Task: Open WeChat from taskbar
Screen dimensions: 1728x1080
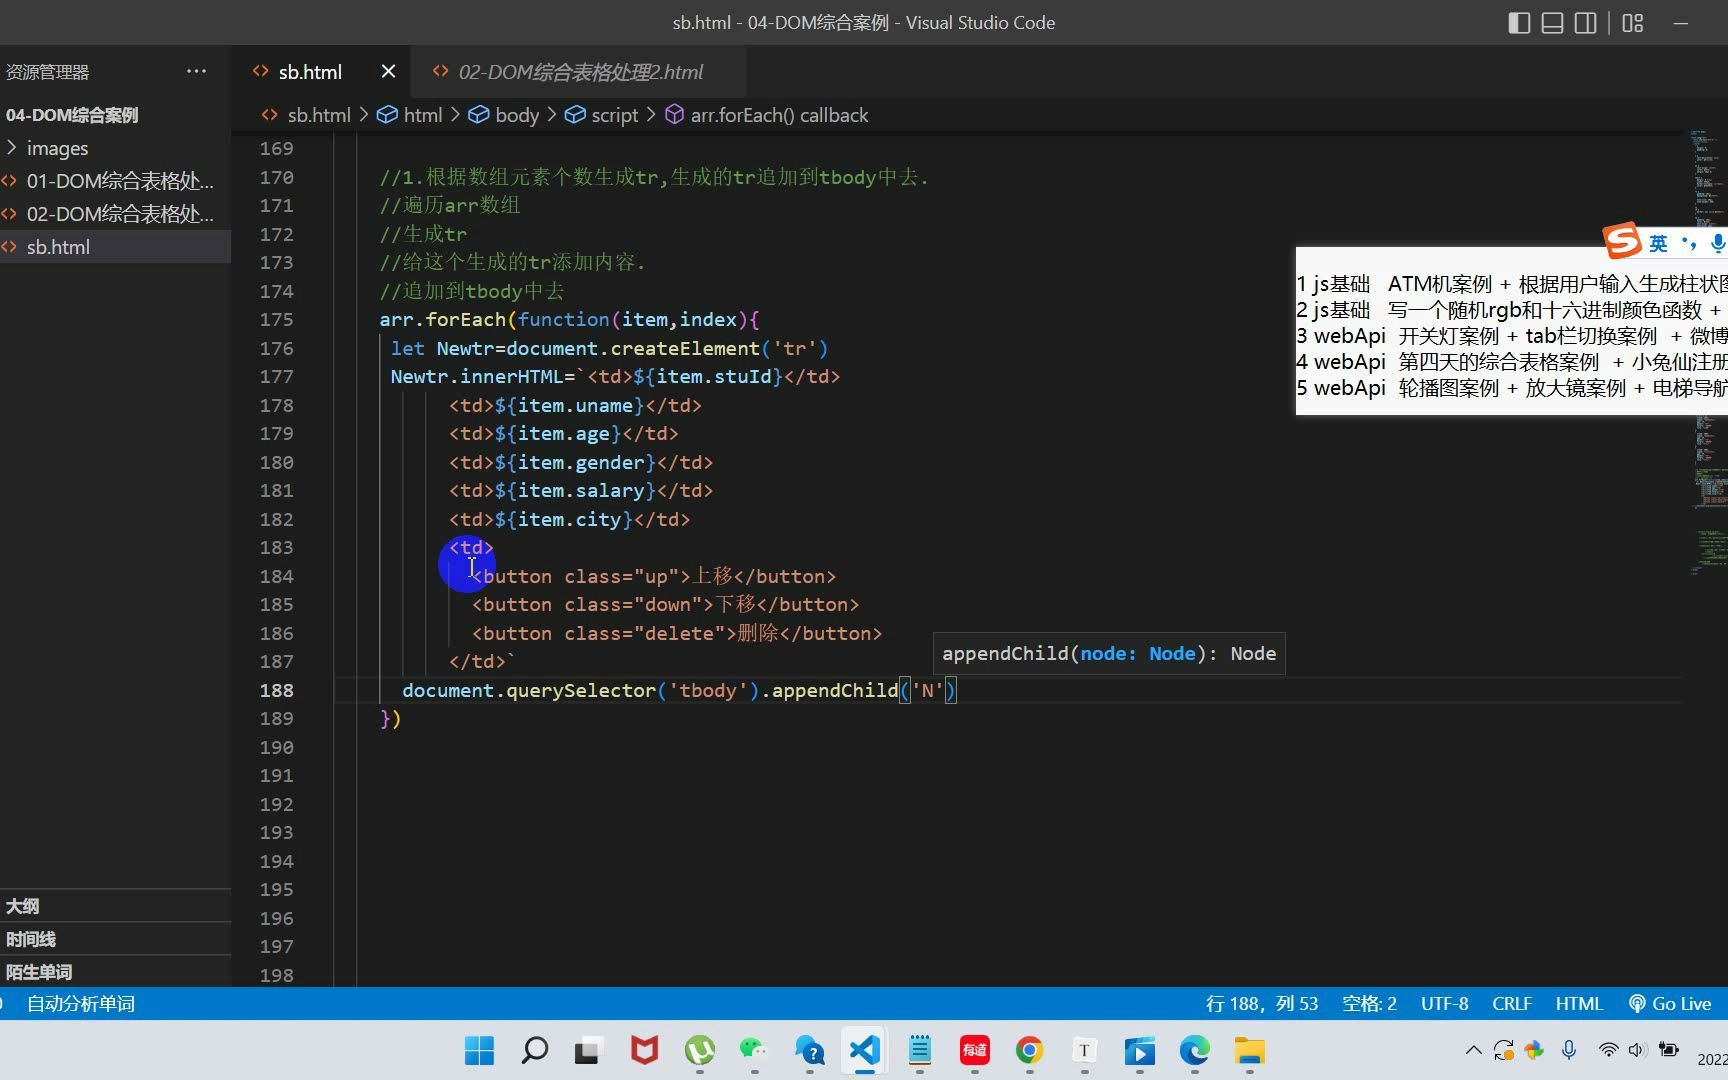Action: coord(754,1051)
